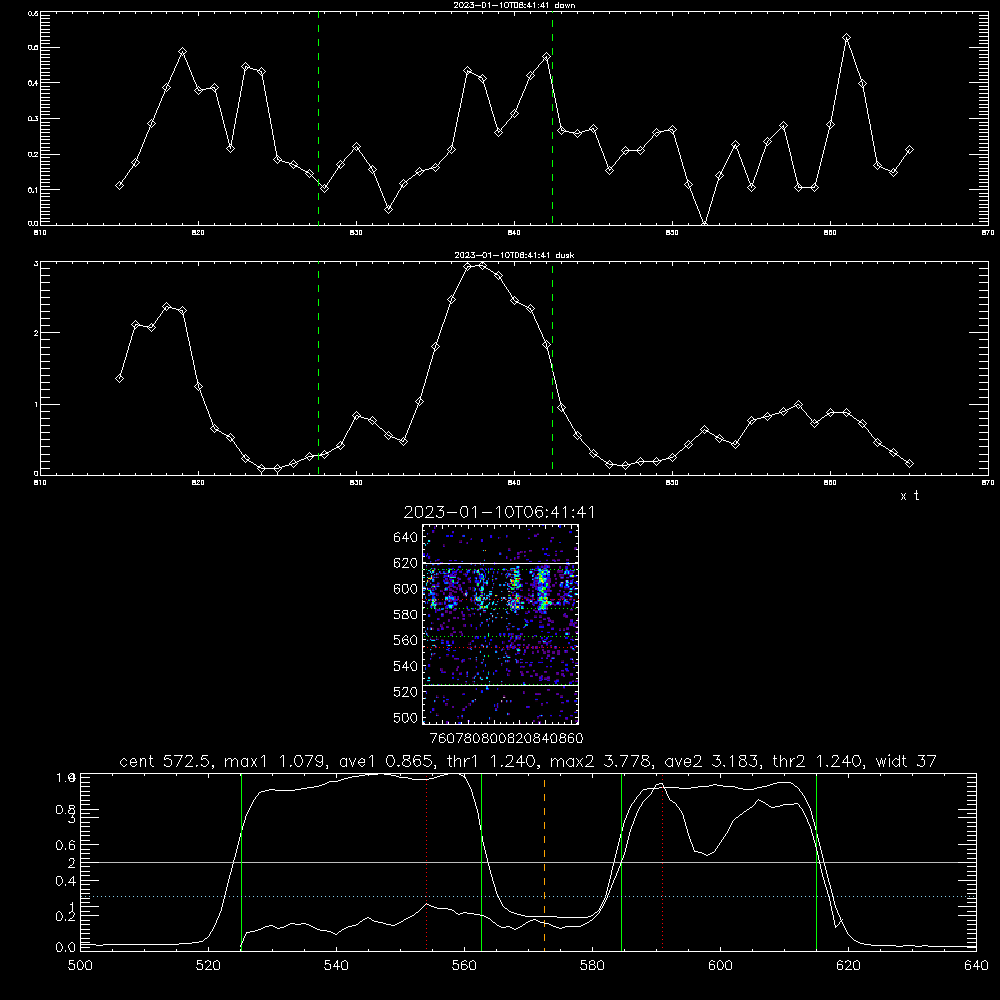Click the dawn plot data point touching zero
The width and height of the screenshot is (1000, 1000).
click(704, 223)
